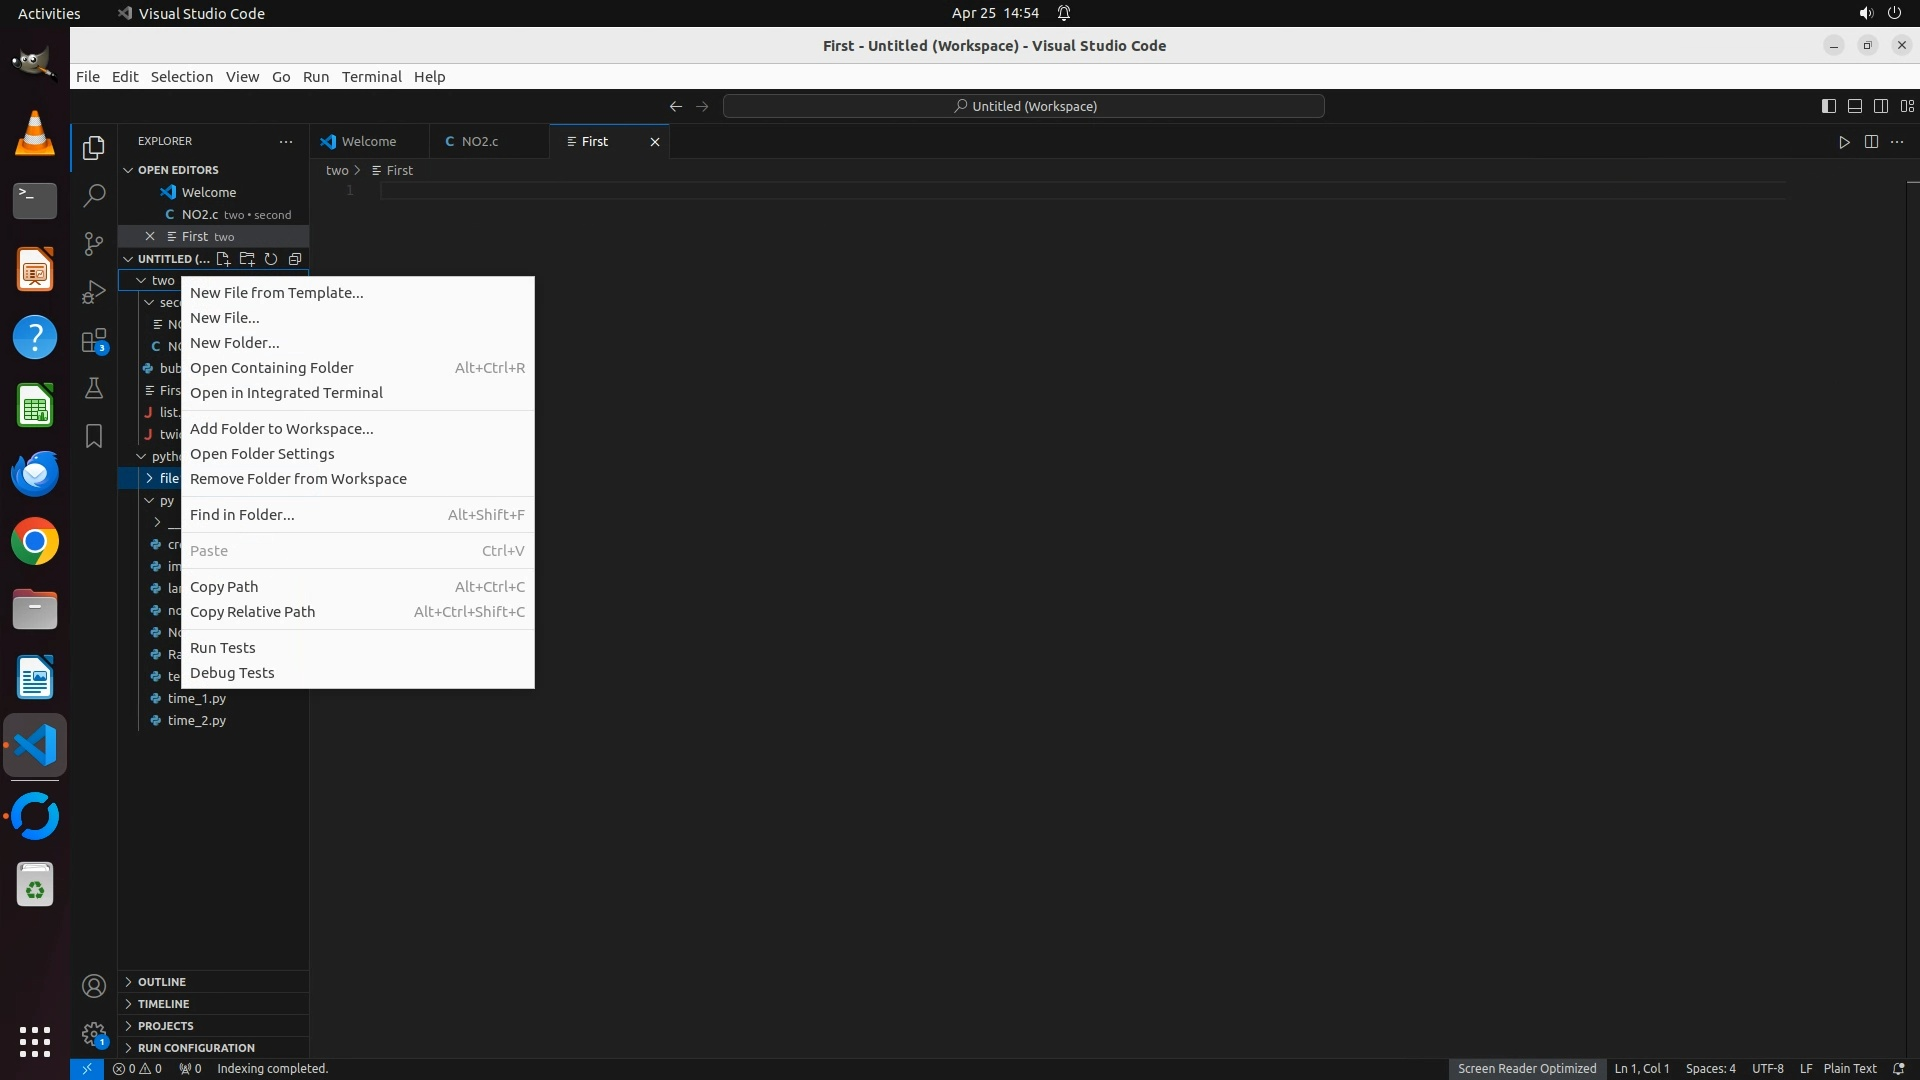Expand the OUTLINE section
Image resolution: width=1920 pixels, height=1080 pixels.
coord(162,982)
